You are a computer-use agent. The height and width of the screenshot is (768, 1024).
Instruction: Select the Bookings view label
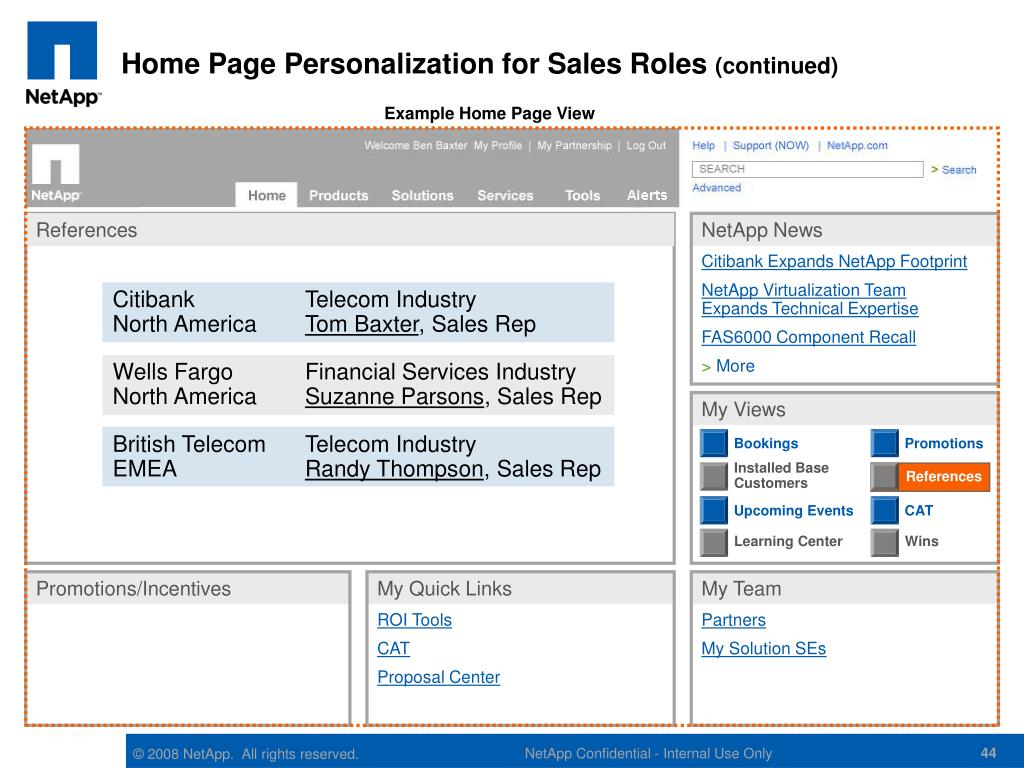pos(766,443)
